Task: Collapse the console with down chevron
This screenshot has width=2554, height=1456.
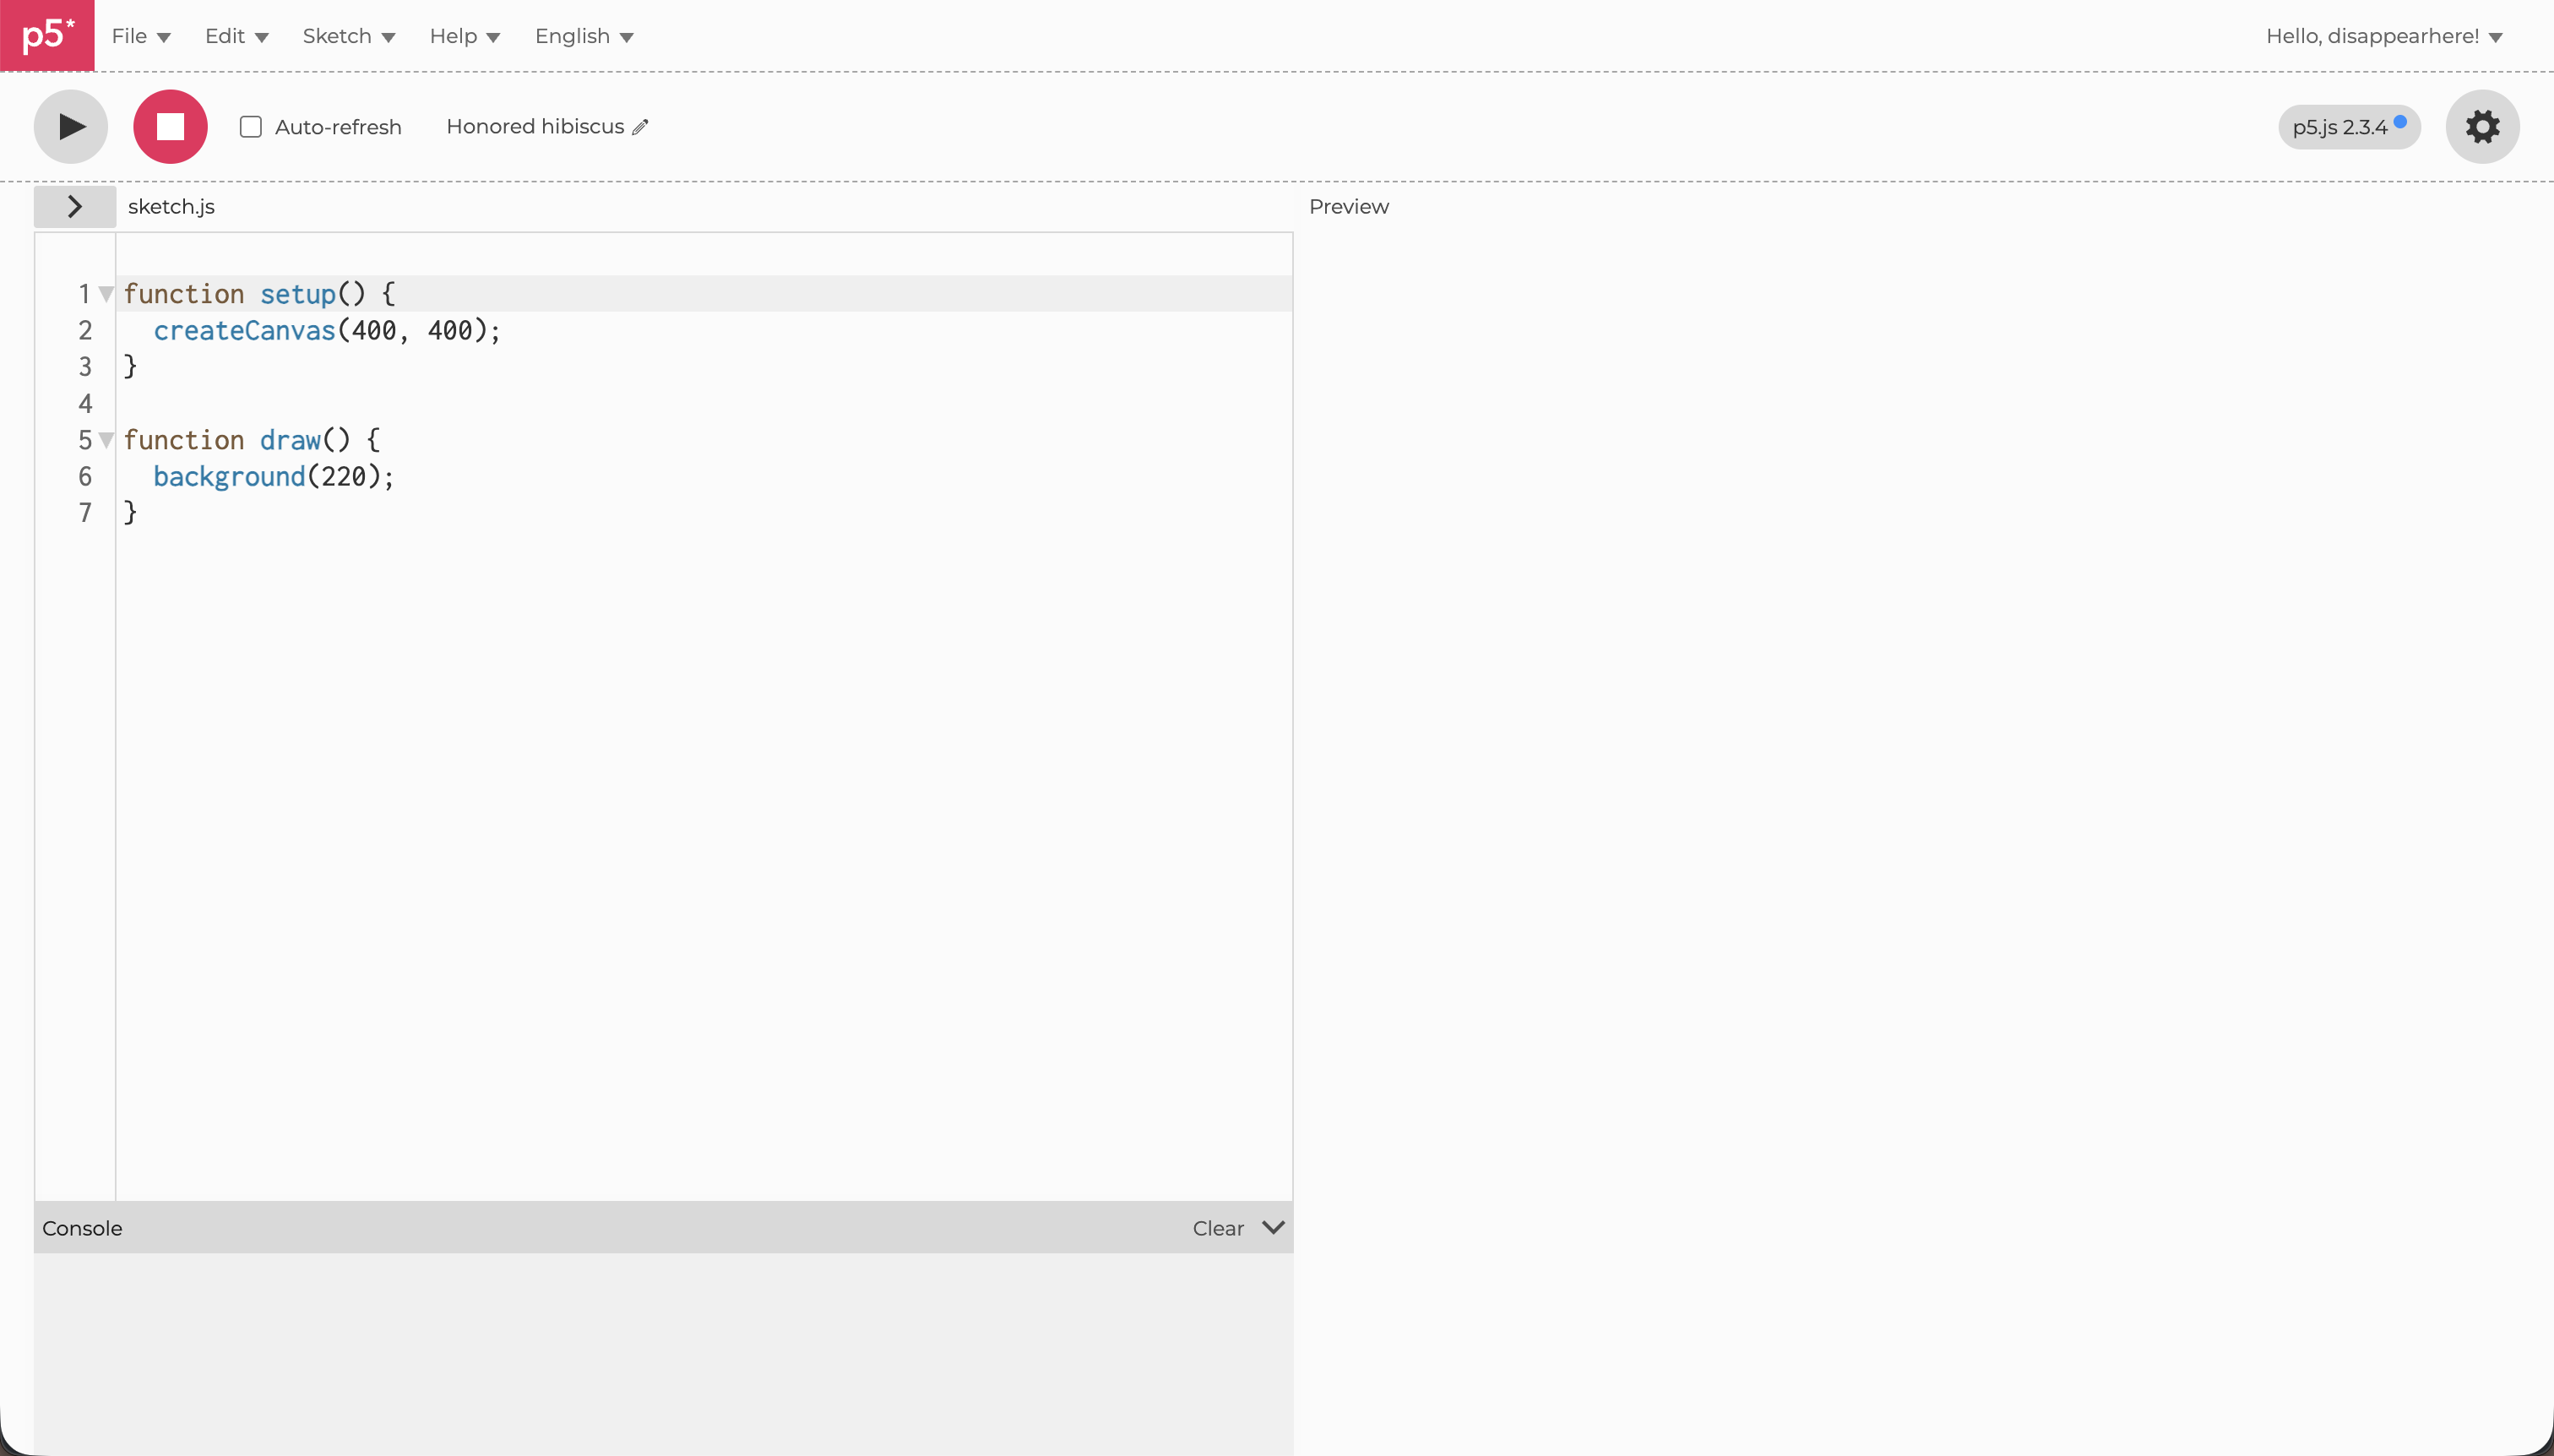Action: (x=1273, y=1227)
